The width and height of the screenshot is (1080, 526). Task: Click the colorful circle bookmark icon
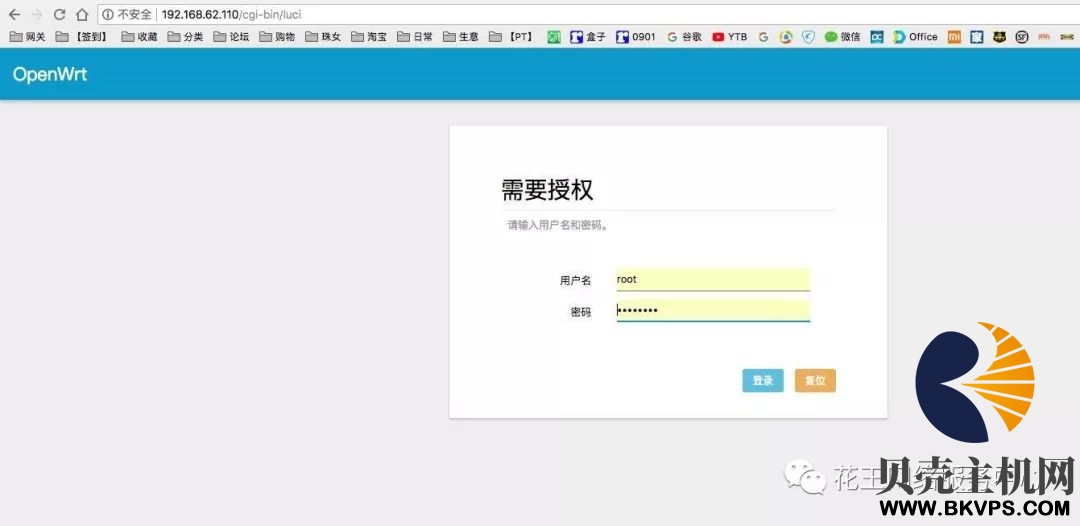[786, 37]
